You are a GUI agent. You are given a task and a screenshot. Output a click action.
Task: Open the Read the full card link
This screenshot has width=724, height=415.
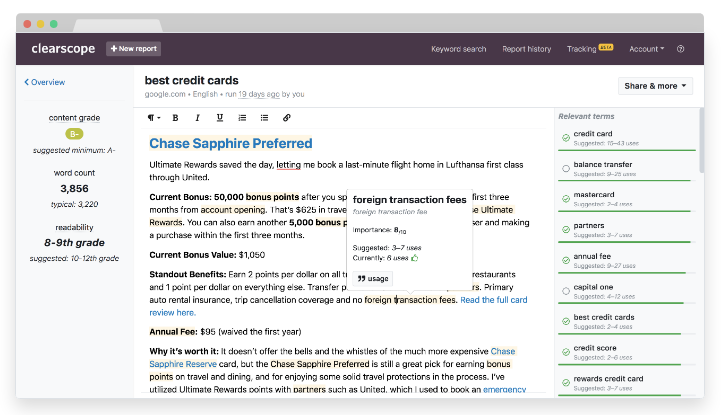(494, 300)
